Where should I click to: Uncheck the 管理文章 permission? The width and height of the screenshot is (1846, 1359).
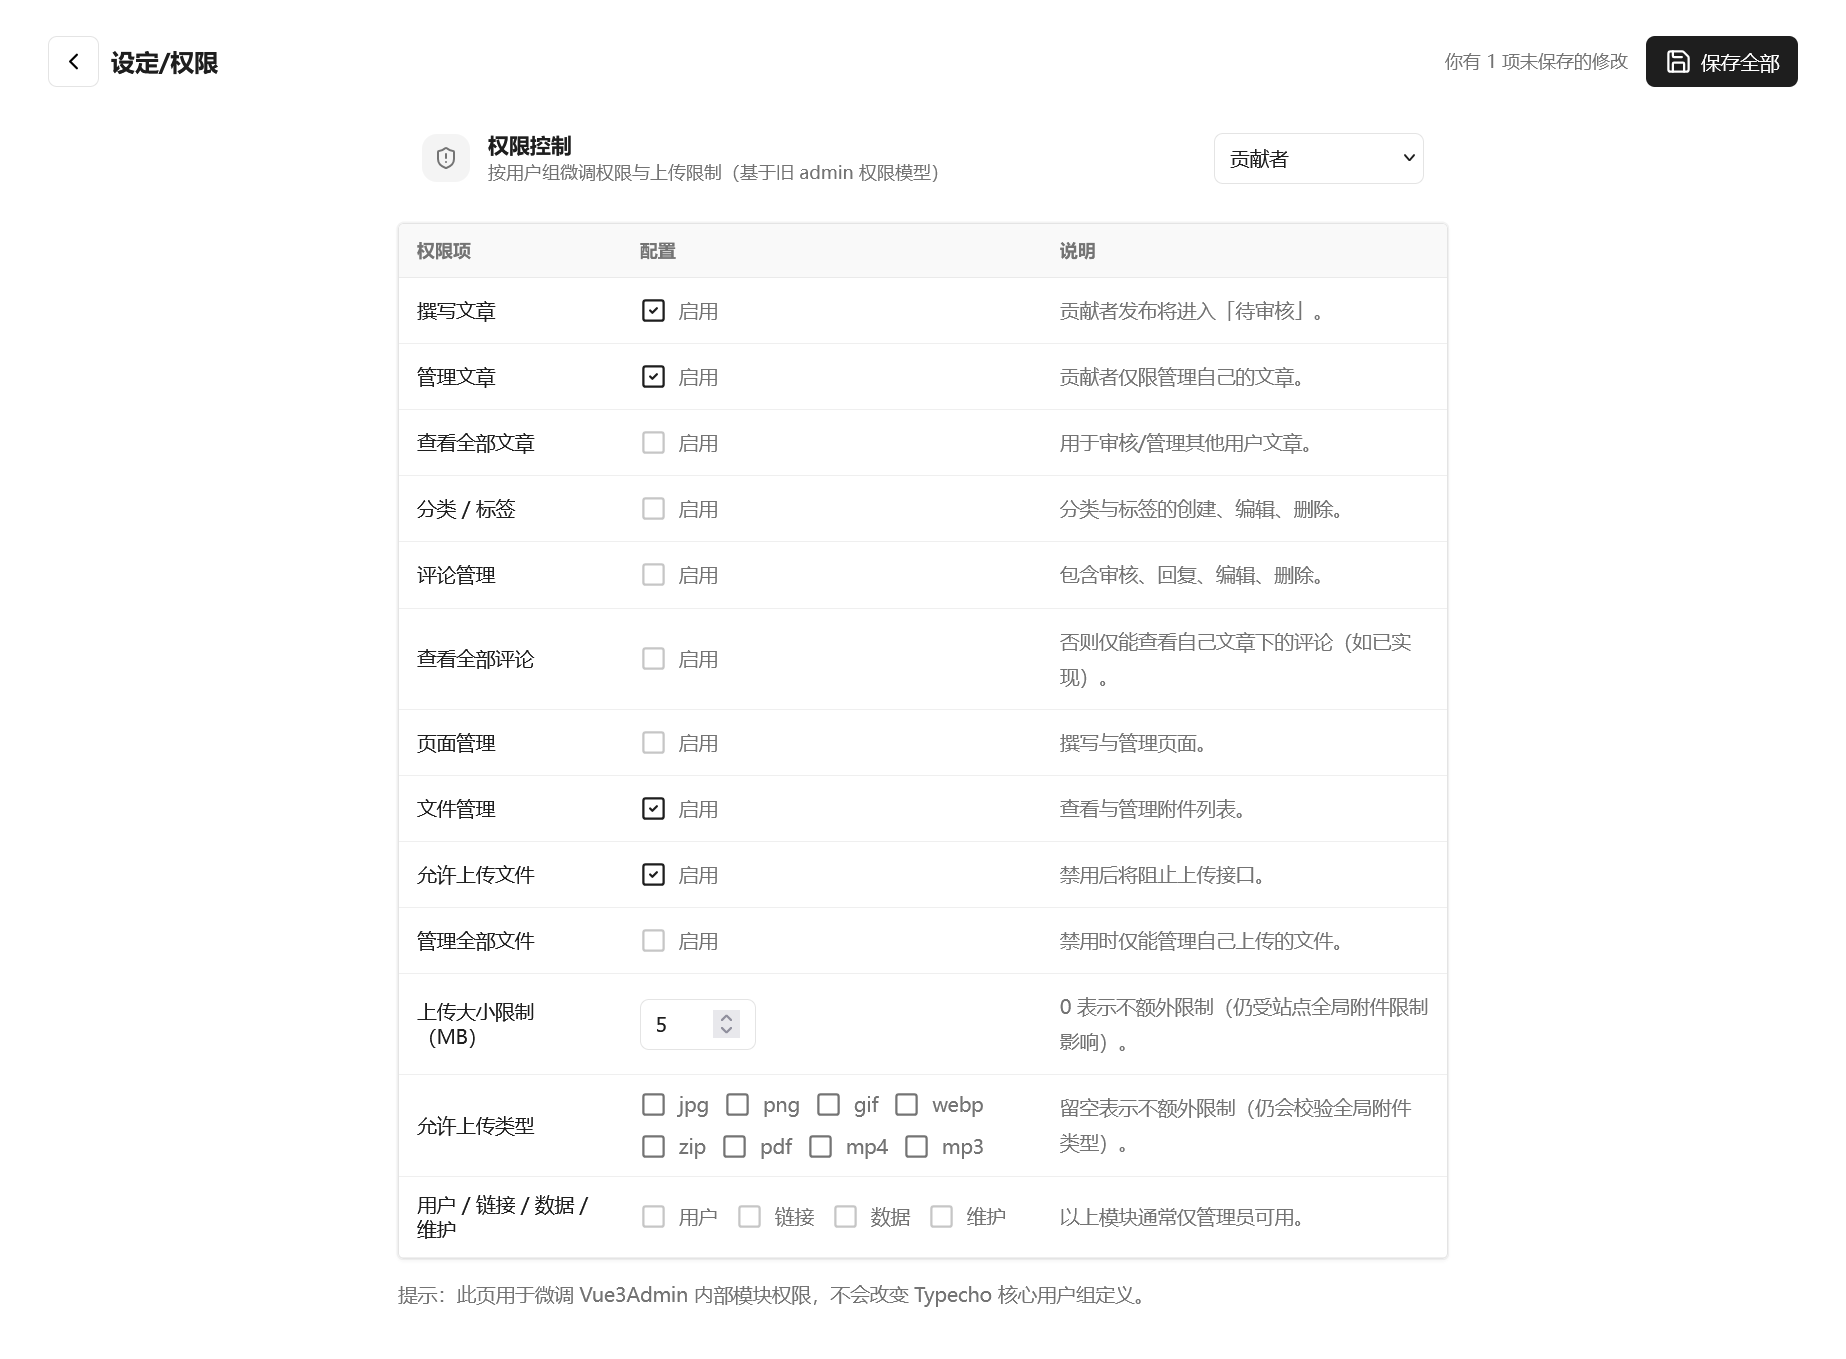[653, 377]
